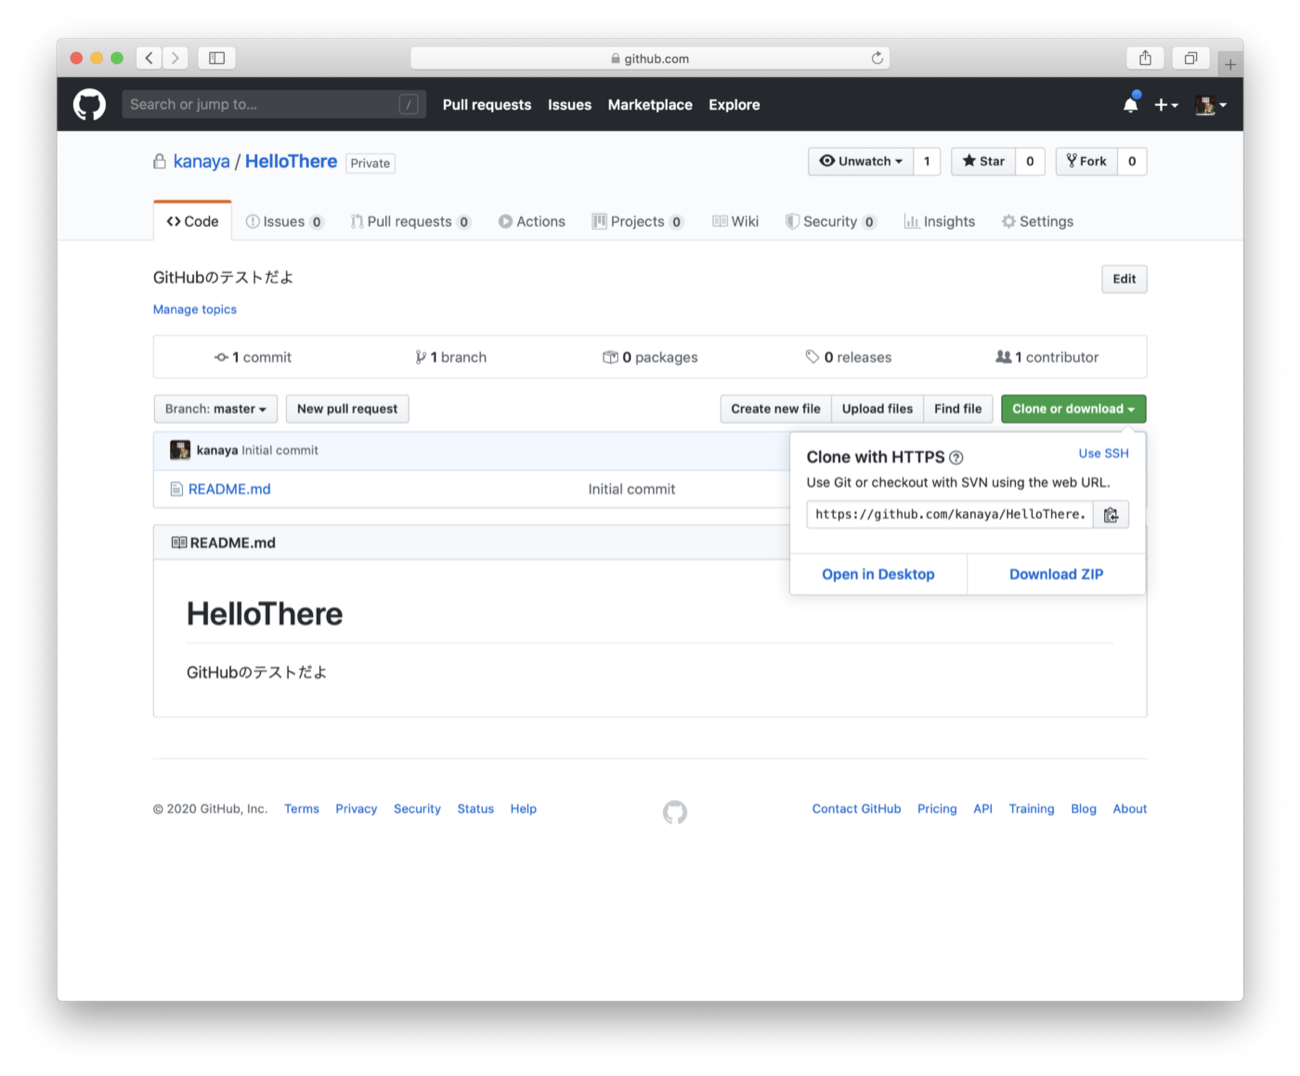Click Find file button
Viewport: 1300px width, 1076px height.
pos(958,409)
